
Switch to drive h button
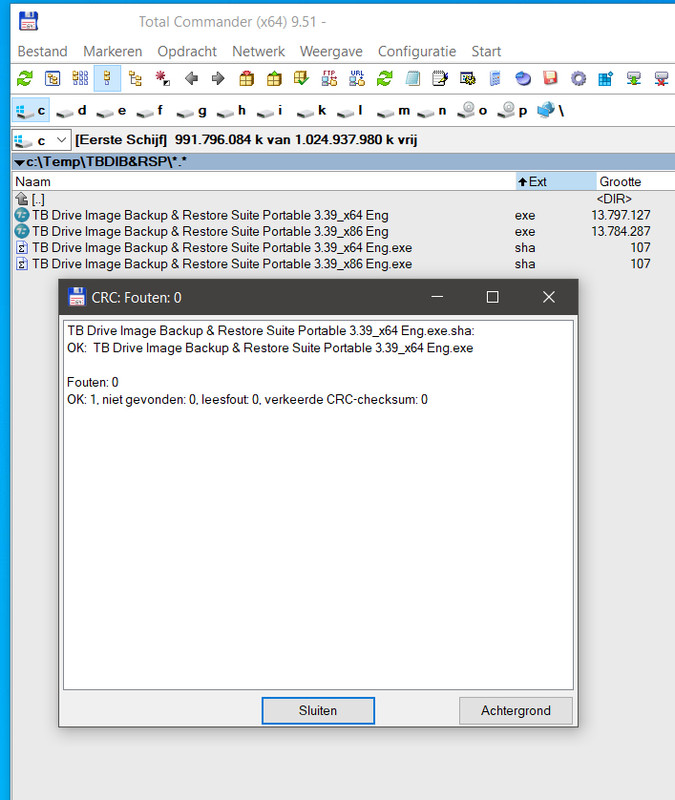[231, 110]
